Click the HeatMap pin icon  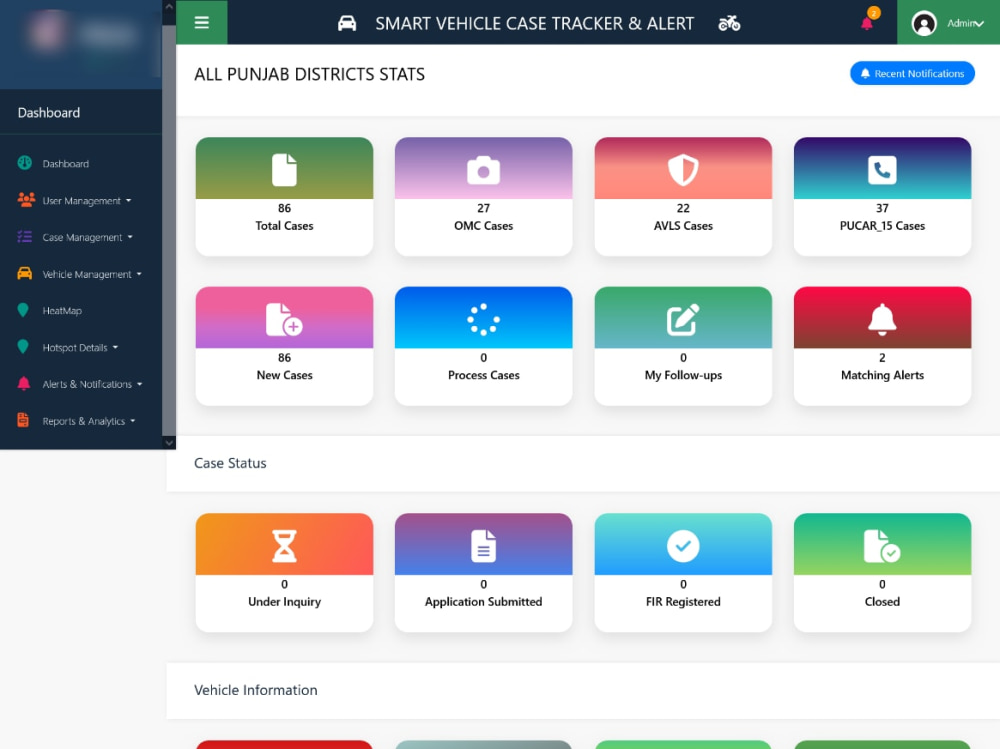click(23, 310)
